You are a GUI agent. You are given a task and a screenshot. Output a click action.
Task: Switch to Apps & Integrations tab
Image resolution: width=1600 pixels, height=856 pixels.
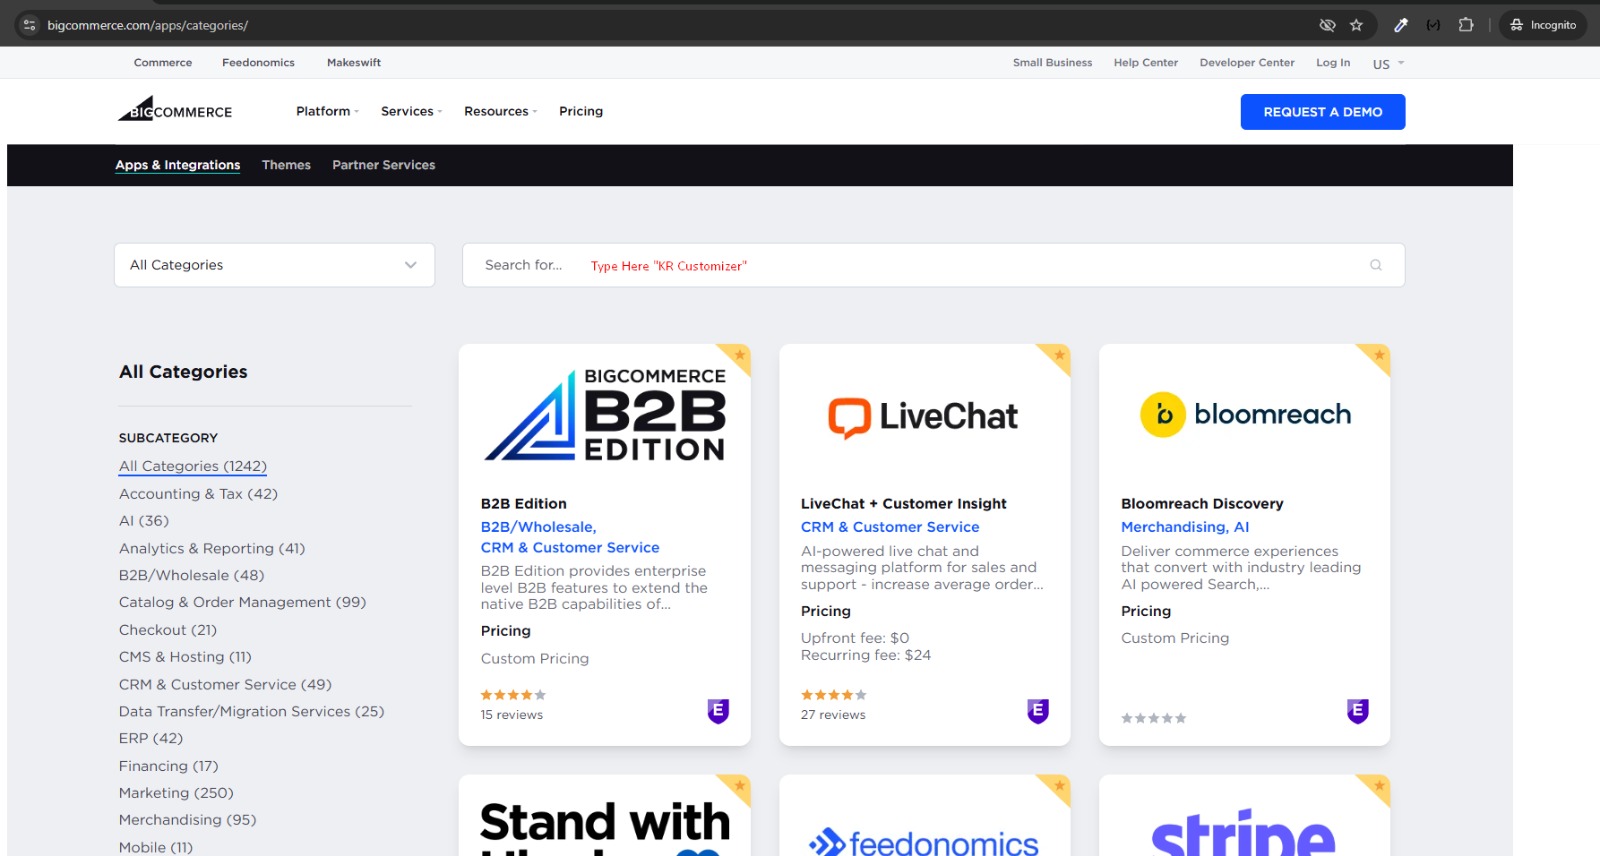tap(177, 165)
